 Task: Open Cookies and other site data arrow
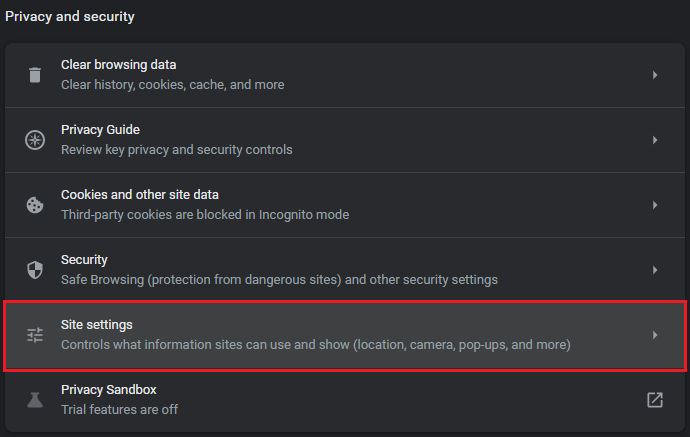click(x=655, y=205)
